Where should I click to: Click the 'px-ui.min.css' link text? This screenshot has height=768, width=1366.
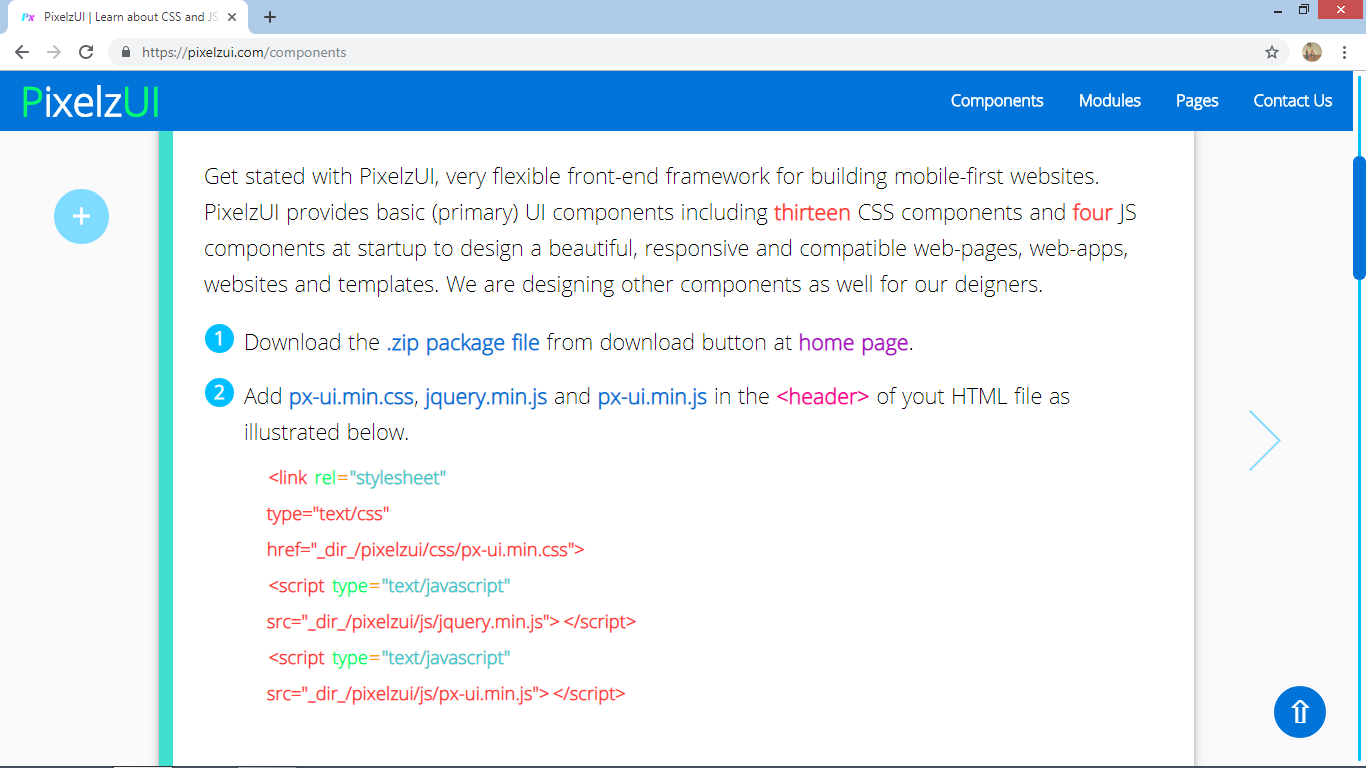point(351,396)
